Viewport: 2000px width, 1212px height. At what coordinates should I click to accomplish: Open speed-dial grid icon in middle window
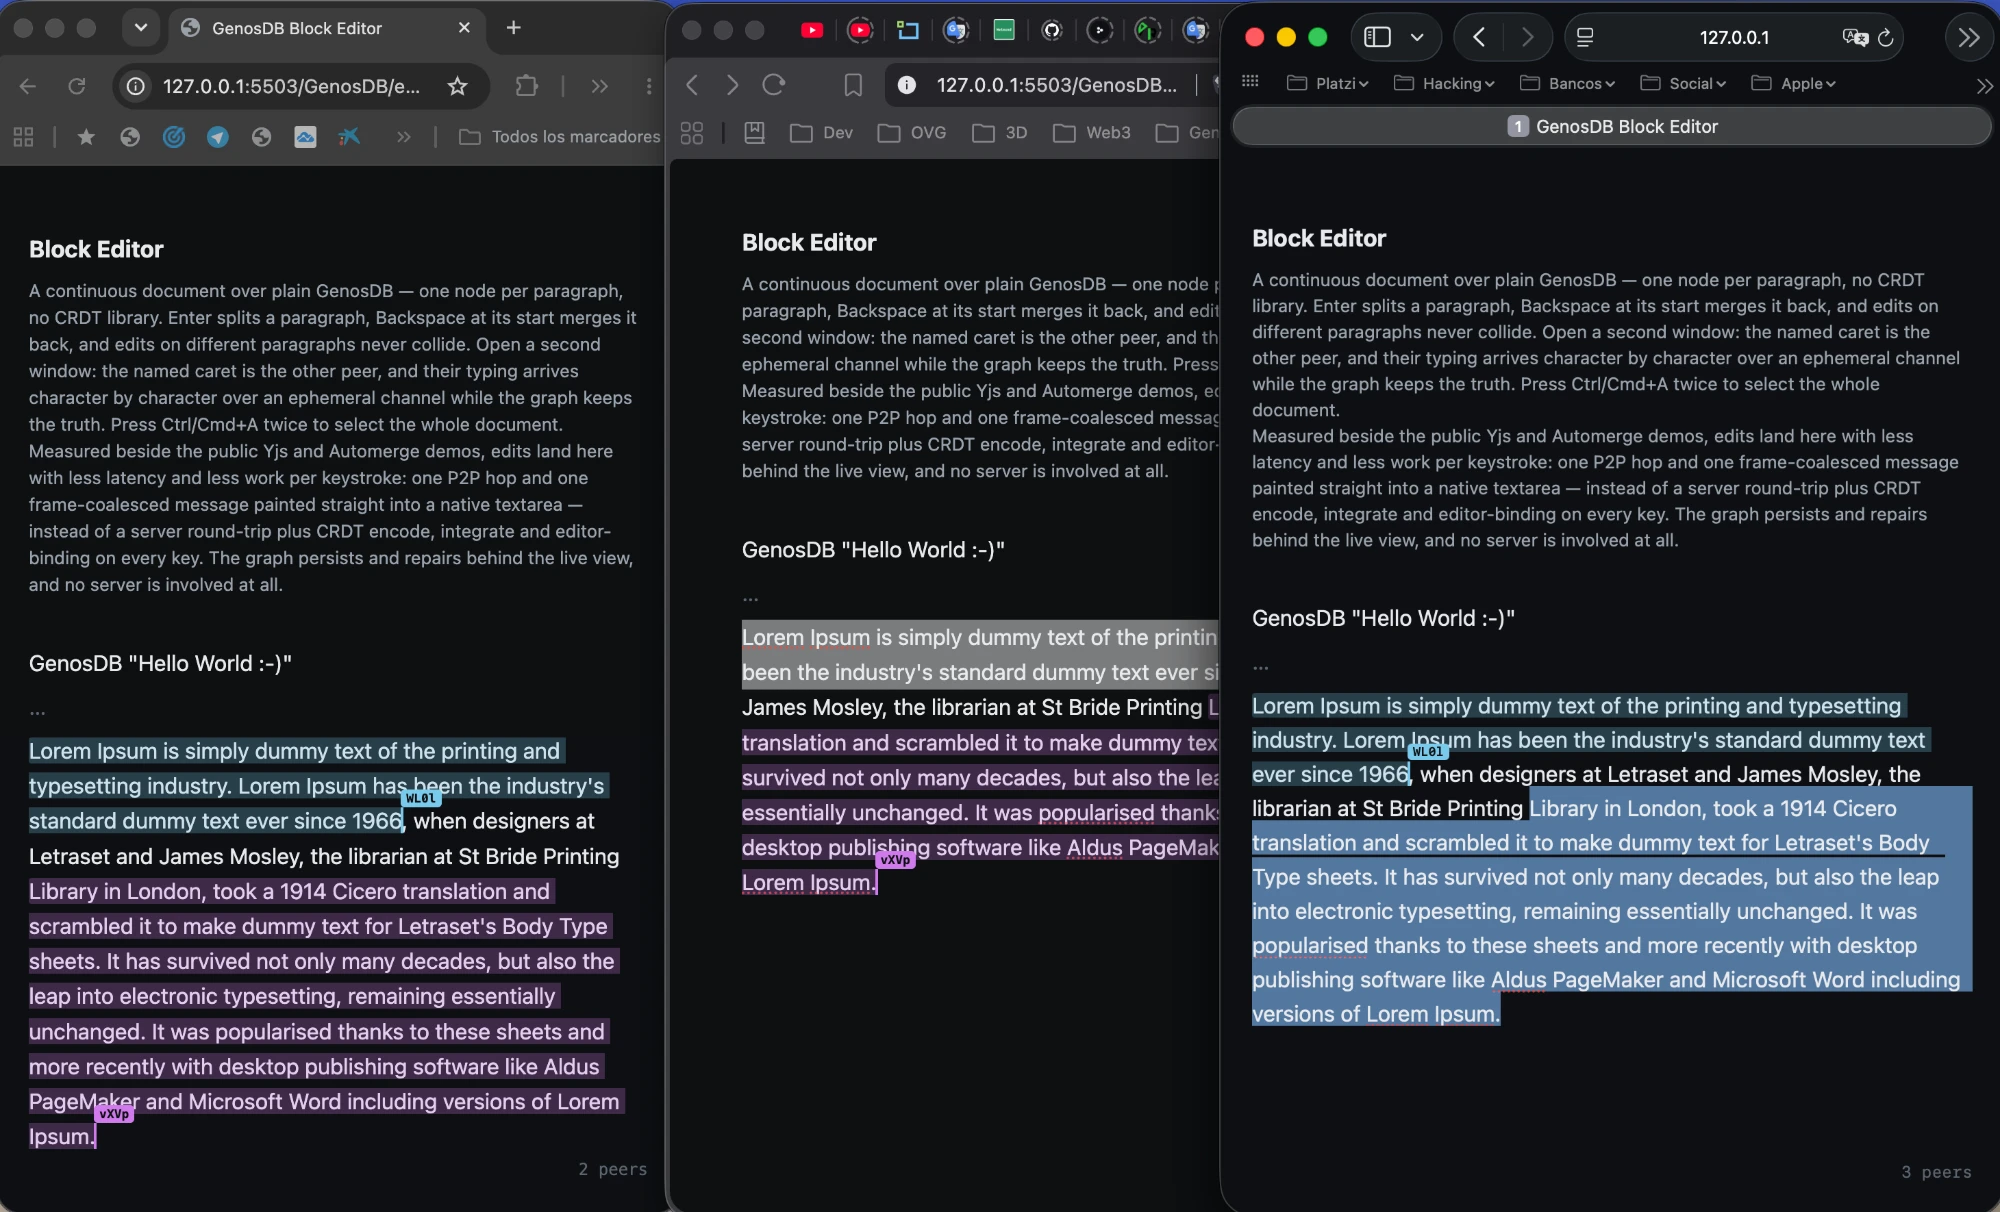coord(692,133)
